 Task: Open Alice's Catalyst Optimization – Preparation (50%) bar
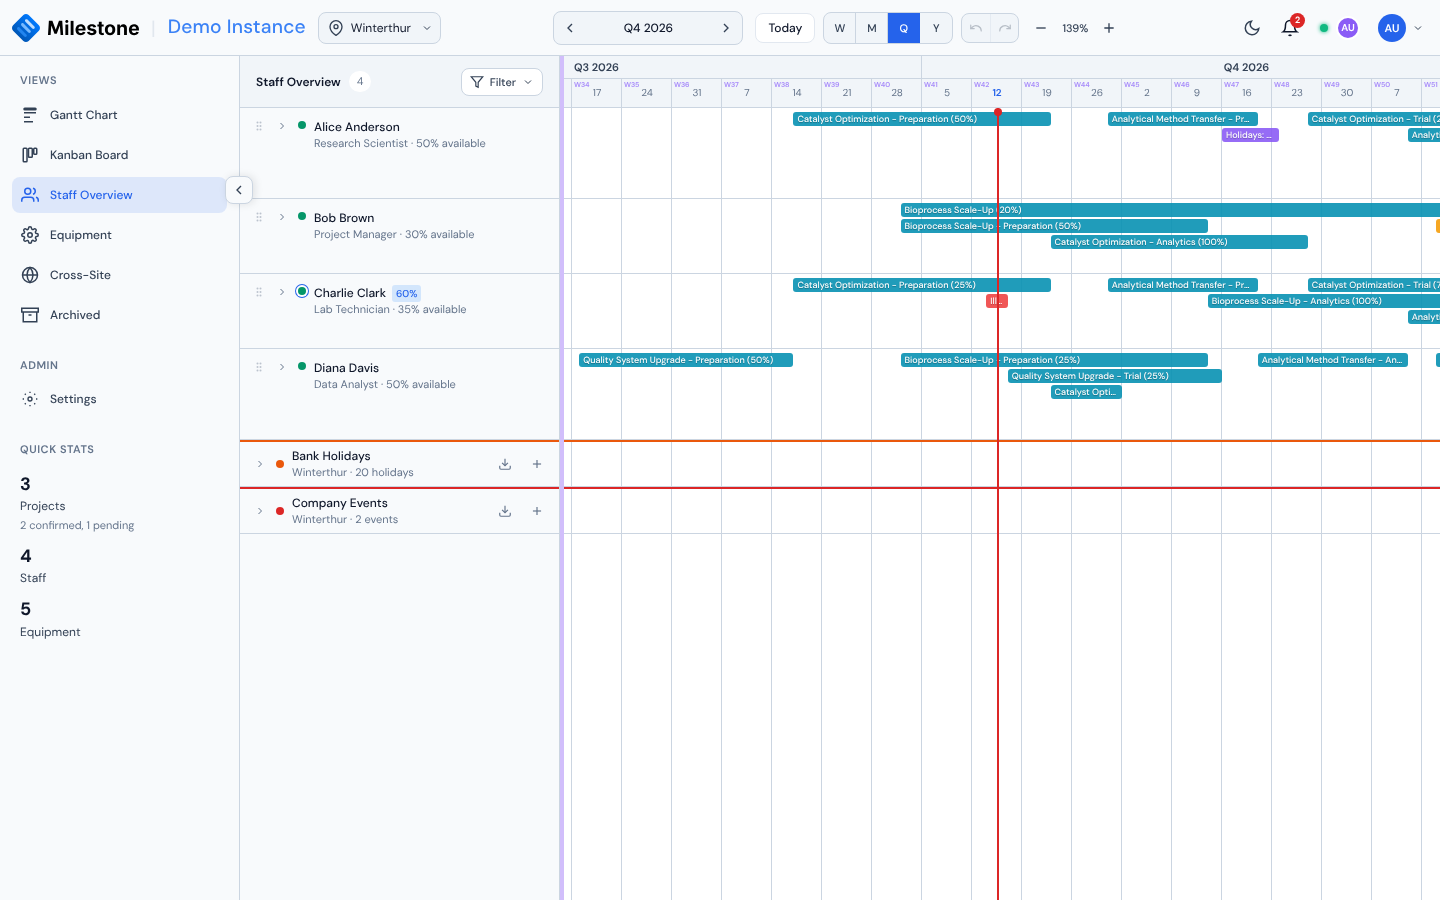point(922,119)
